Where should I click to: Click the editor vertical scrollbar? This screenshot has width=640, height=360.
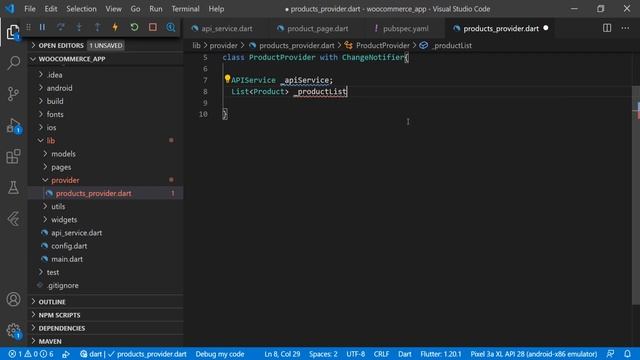[x=636, y=195]
